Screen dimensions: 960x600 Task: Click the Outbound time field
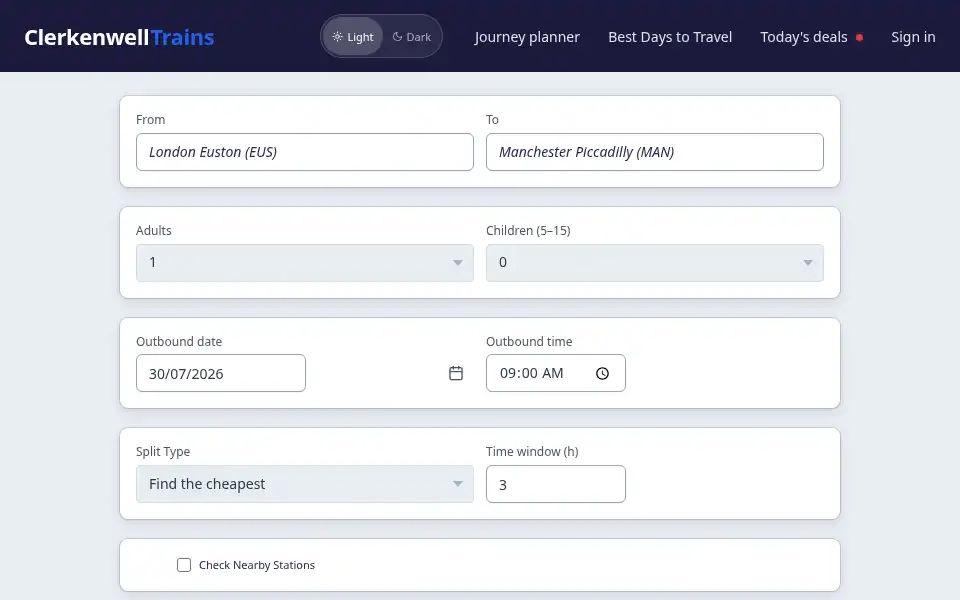click(x=556, y=373)
